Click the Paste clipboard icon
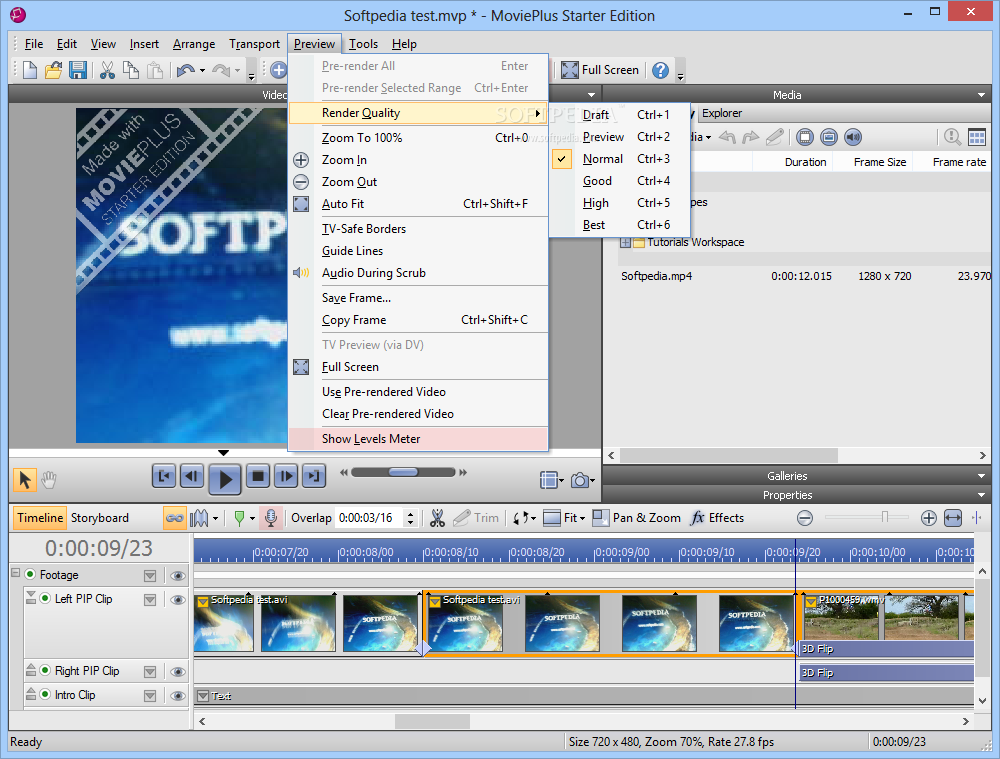The image size is (1000, 759). tap(155, 70)
